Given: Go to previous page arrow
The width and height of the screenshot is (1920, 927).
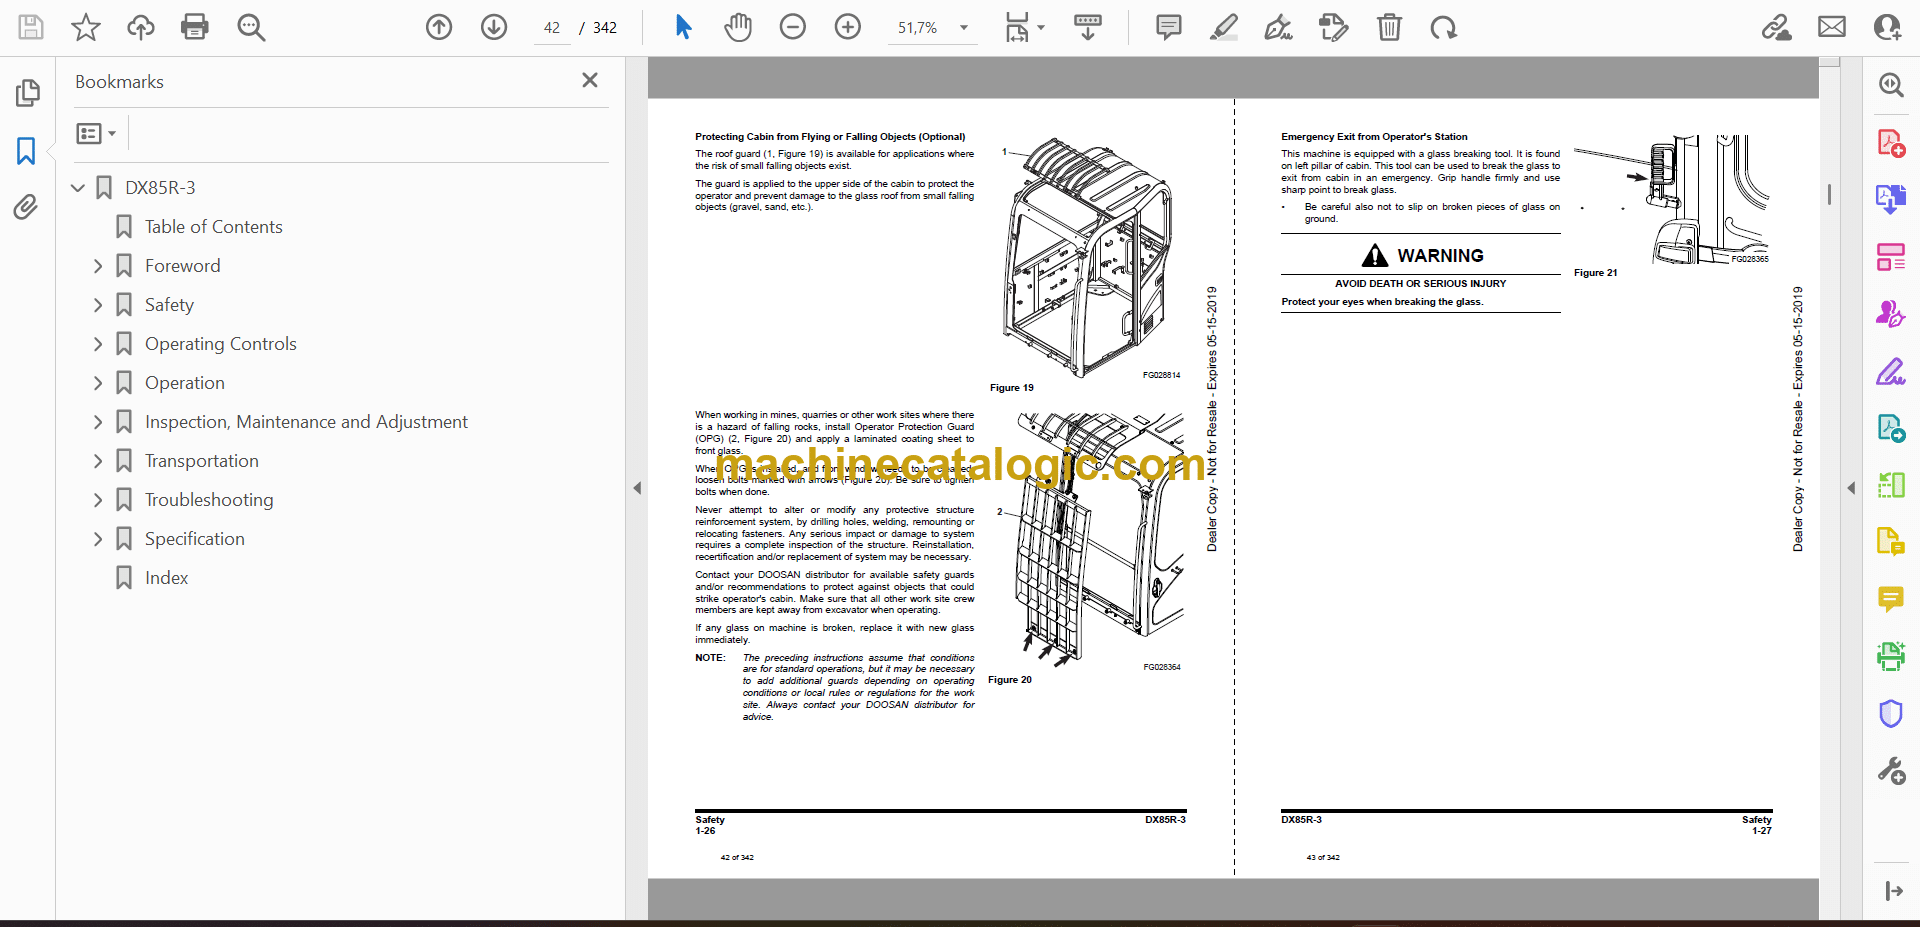Looking at the screenshot, I should tap(439, 27).
